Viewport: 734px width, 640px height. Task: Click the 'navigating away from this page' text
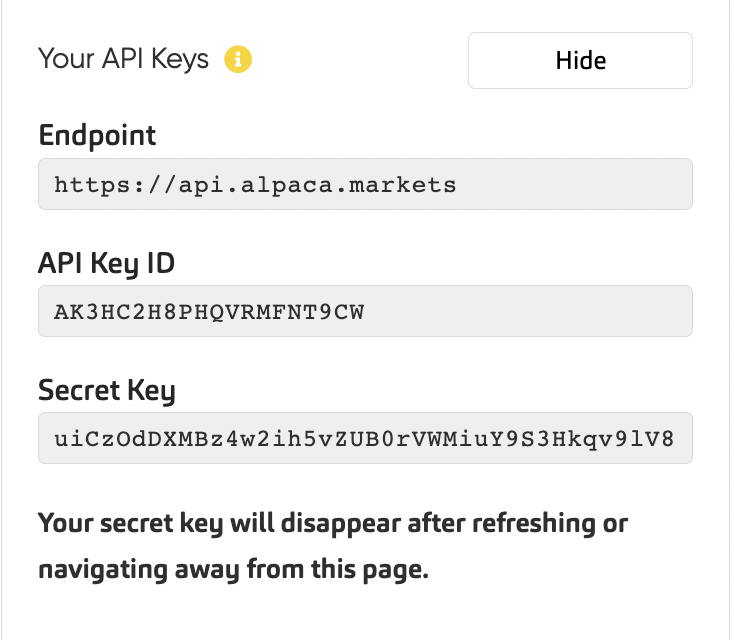[233, 570]
